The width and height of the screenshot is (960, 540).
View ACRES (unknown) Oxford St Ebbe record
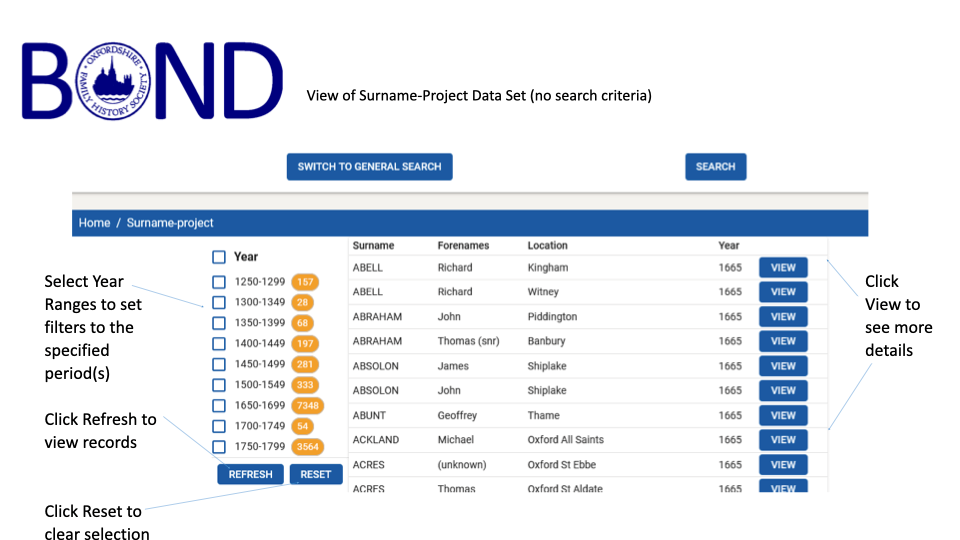tap(783, 465)
